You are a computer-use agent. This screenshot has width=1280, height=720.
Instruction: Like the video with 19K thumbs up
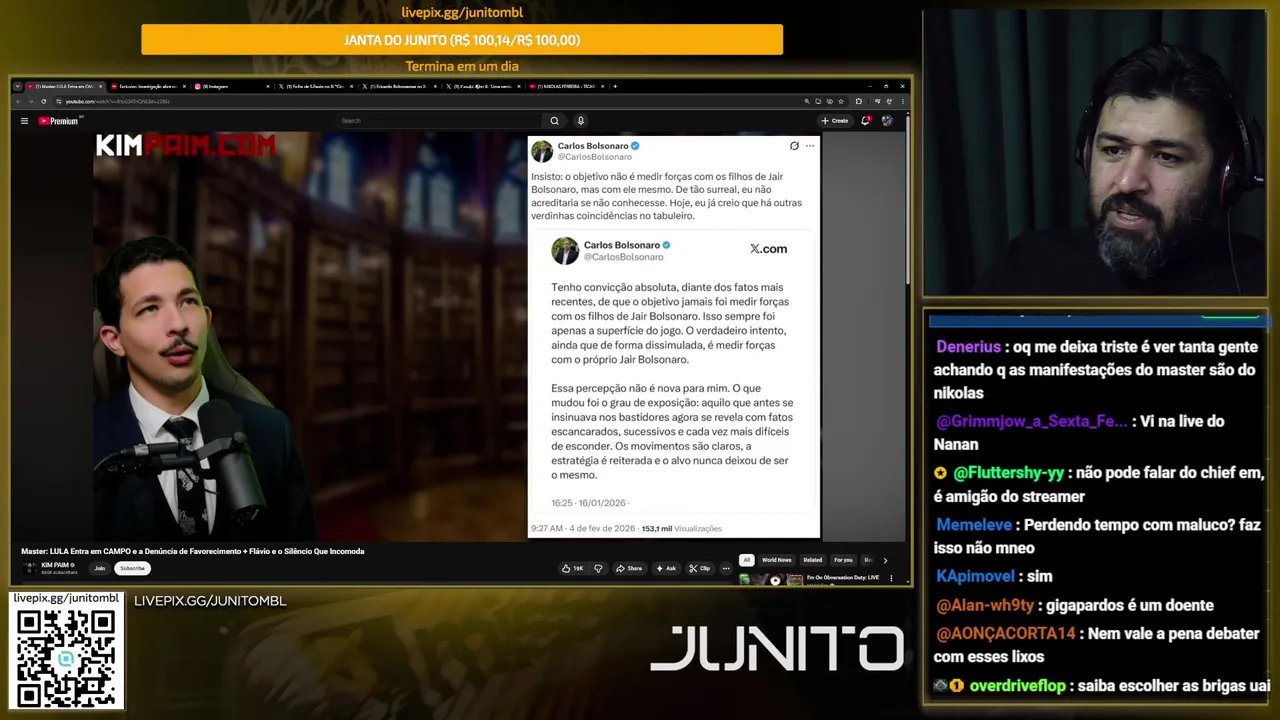(573, 568)
